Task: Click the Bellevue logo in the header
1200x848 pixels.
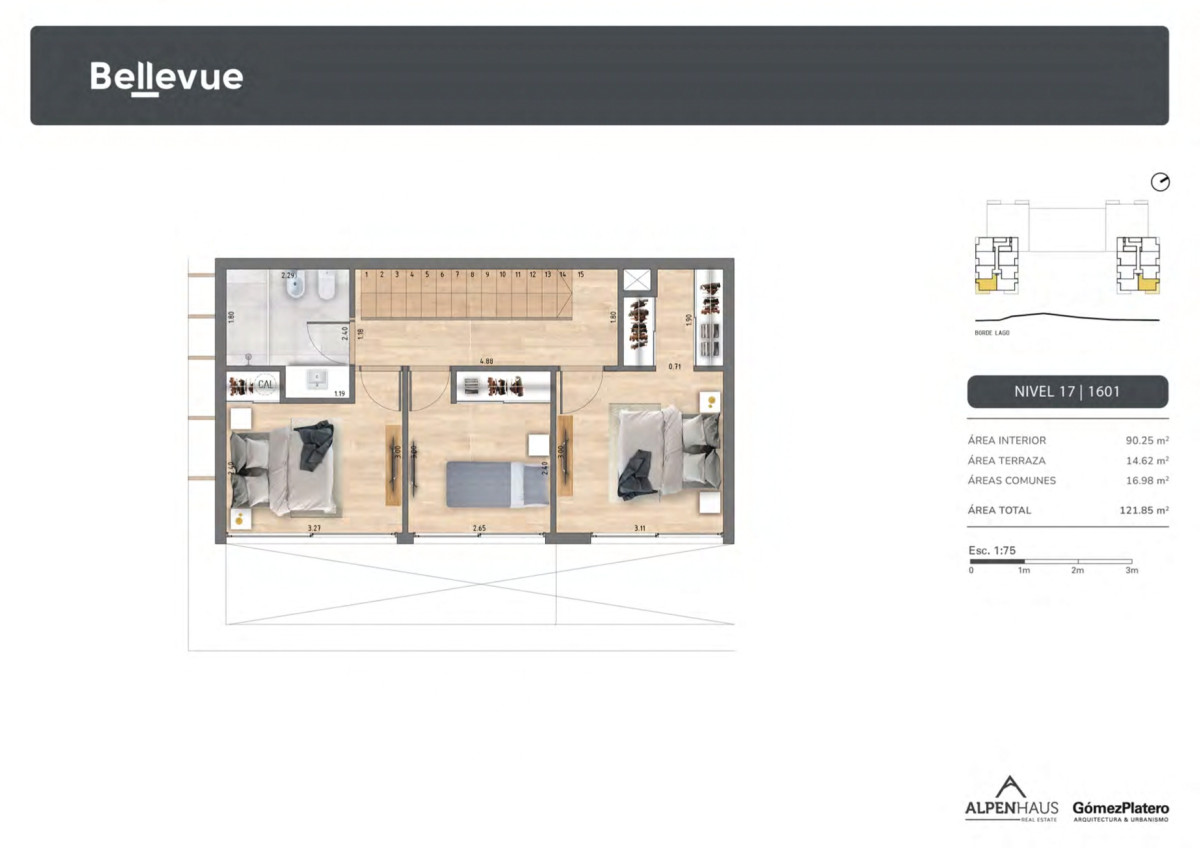Action: point(166,77)
